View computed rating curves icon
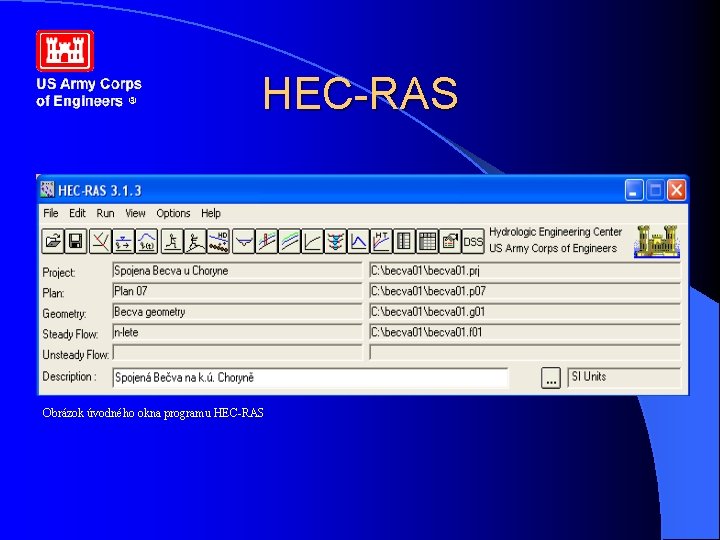 [313, 241]
